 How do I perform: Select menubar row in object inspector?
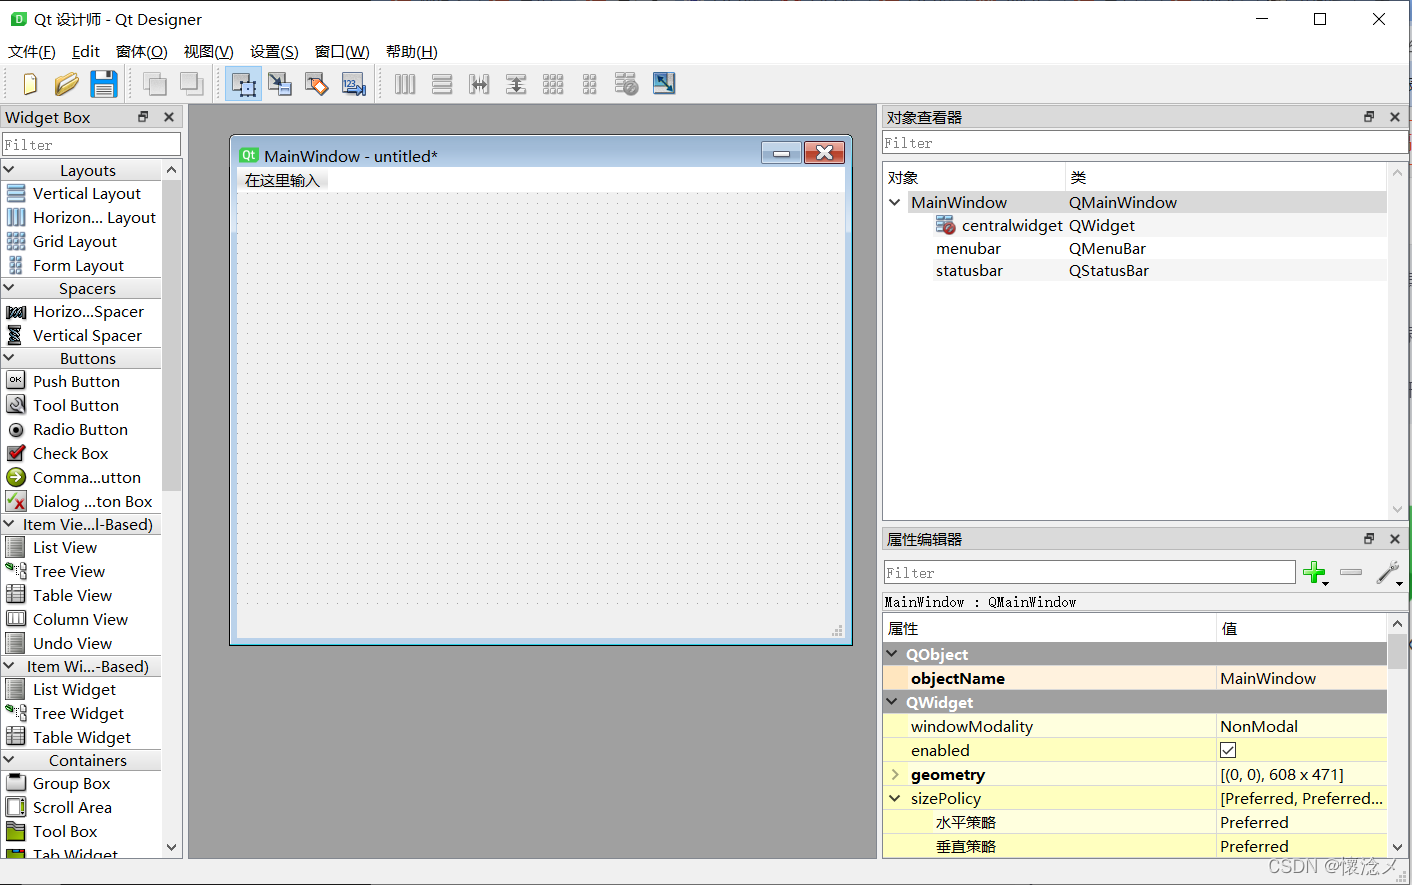point(1135,248)
